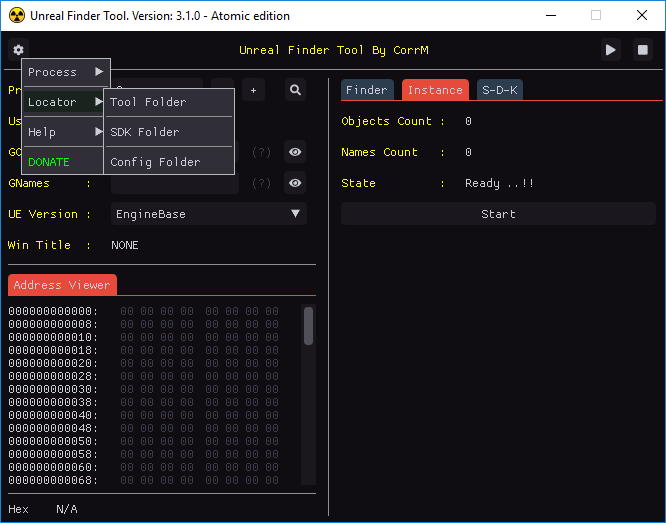
Task: Click the radioactive app icon in title bar
Action: [x=17, y=16]
